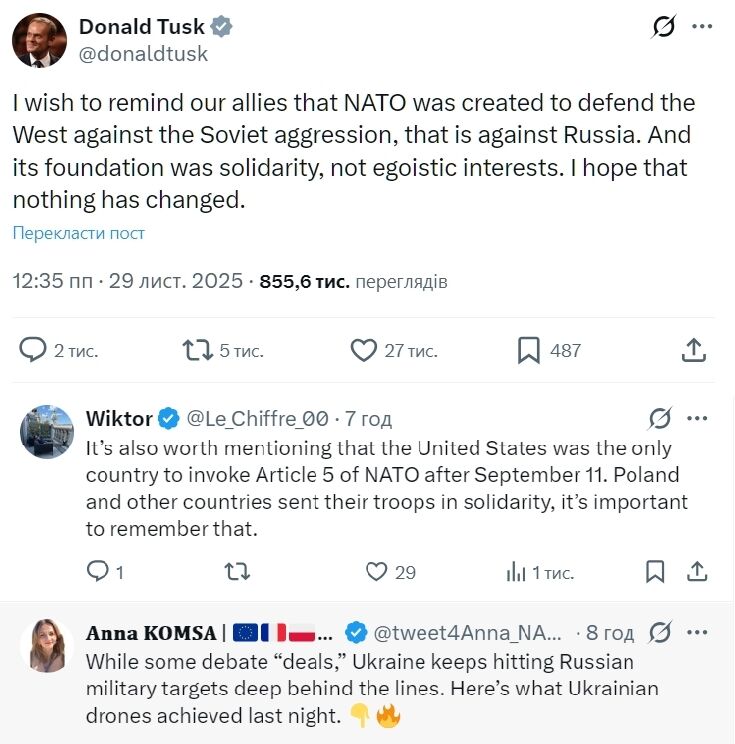Like Wiktor's comment
735x744 pixels.
(x=376, y=572)
